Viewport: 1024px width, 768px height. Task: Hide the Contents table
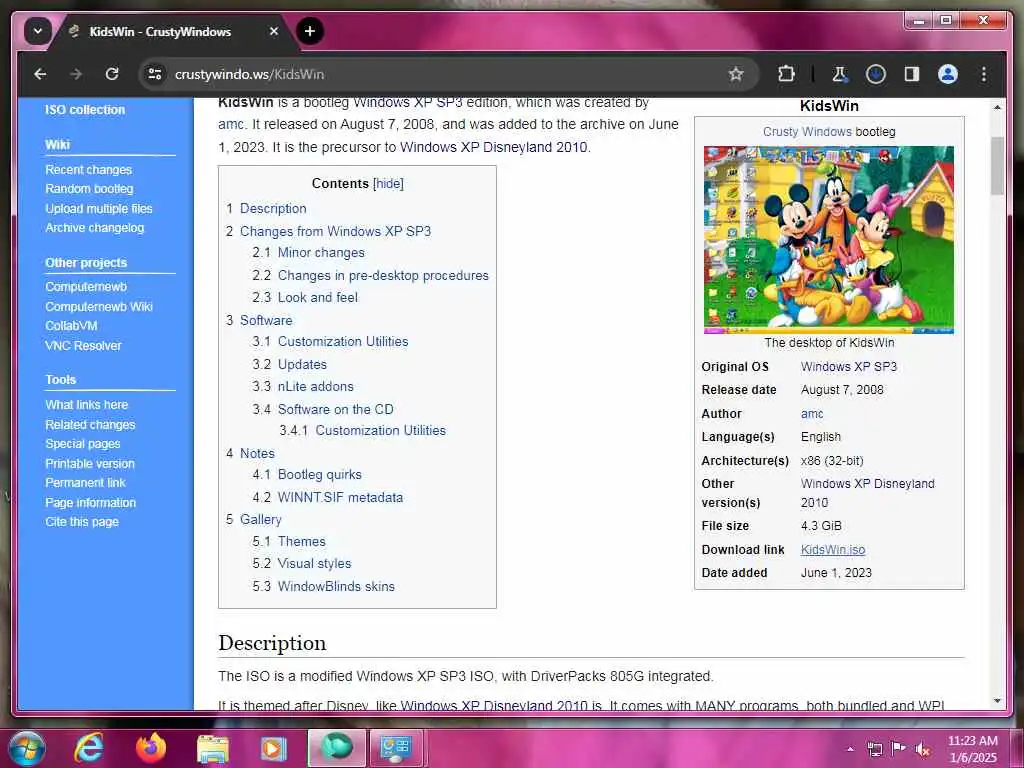[x=389, y=184]
